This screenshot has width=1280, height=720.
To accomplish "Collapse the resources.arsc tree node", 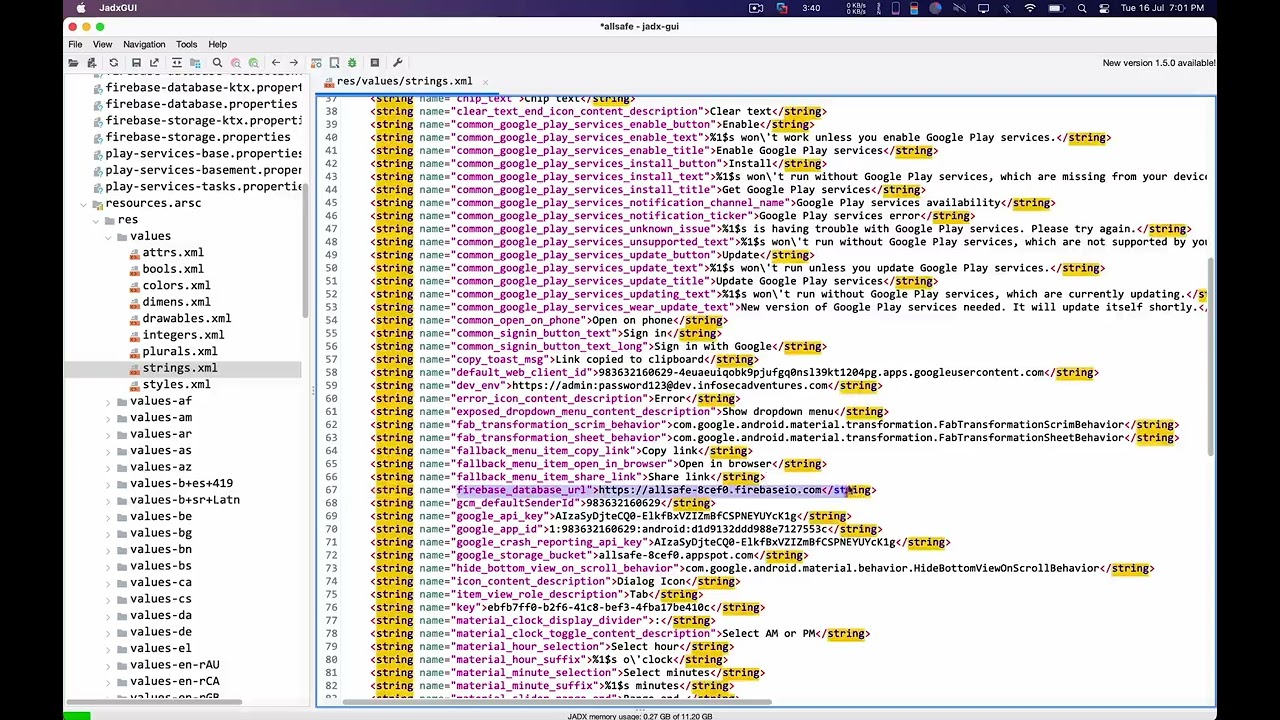I will 84,204.
